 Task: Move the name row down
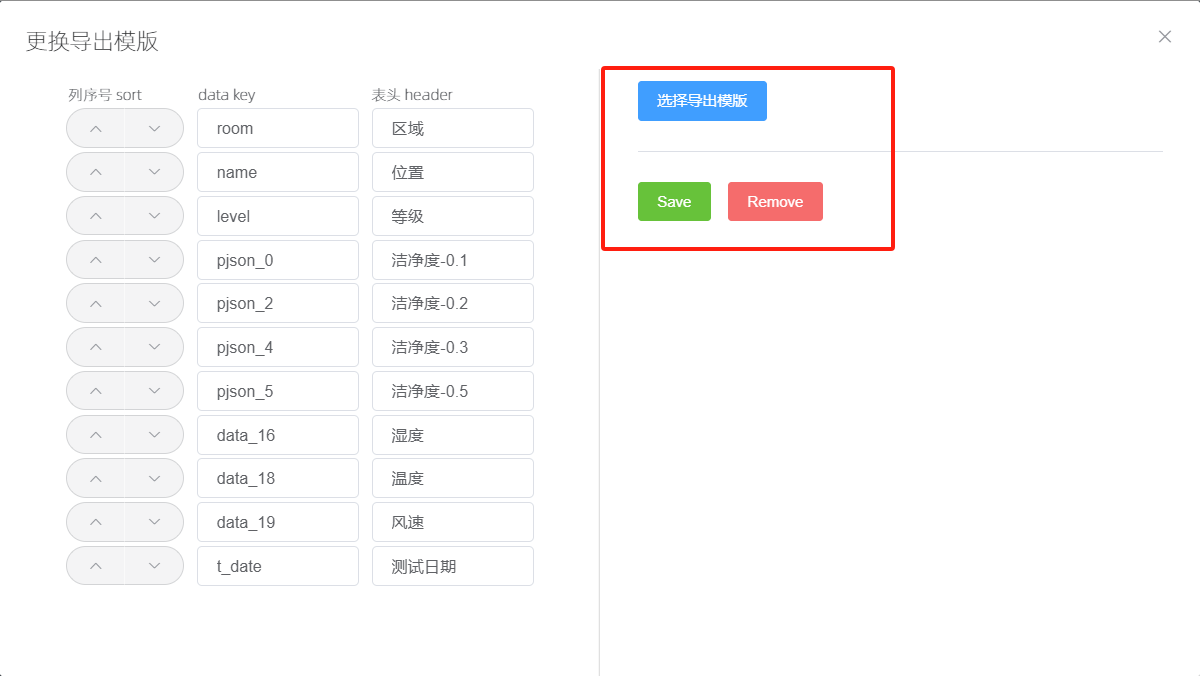coord(154,172)
